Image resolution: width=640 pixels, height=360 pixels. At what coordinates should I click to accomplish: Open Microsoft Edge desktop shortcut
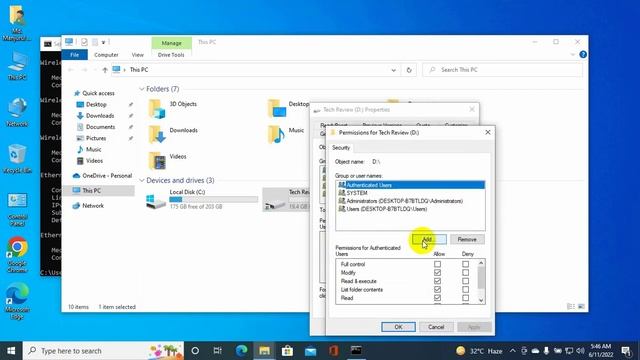17,301
